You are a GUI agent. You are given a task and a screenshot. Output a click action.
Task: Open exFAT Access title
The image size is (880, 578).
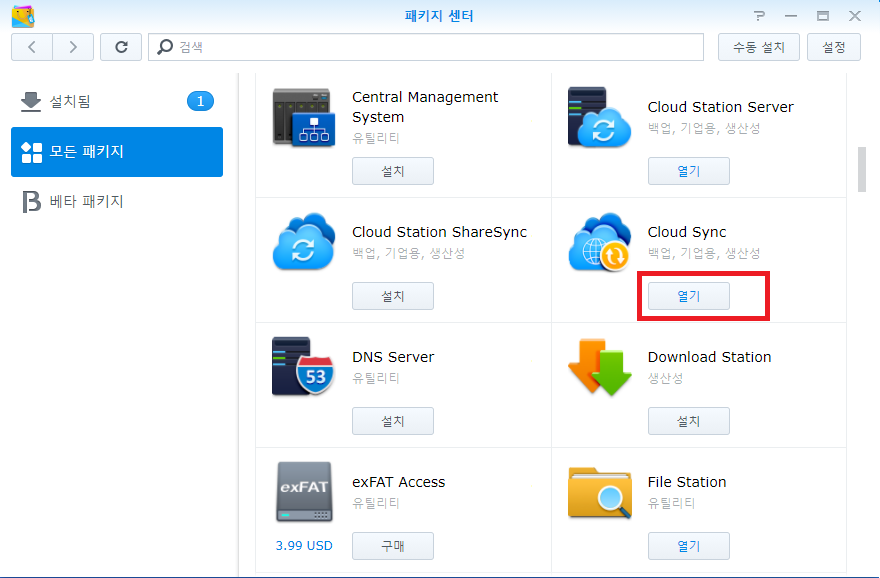pyautogui.click(x=398, y=483)
